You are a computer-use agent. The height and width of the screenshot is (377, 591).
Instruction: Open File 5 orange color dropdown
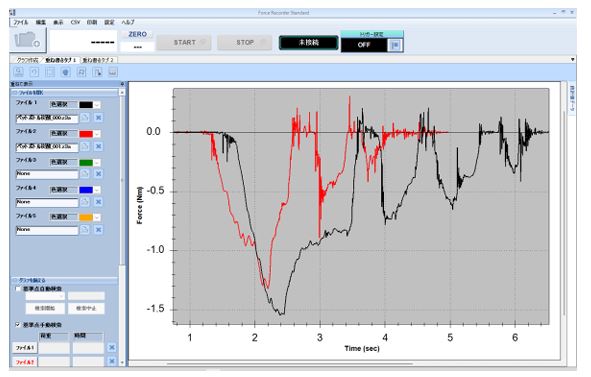(97, 217)
